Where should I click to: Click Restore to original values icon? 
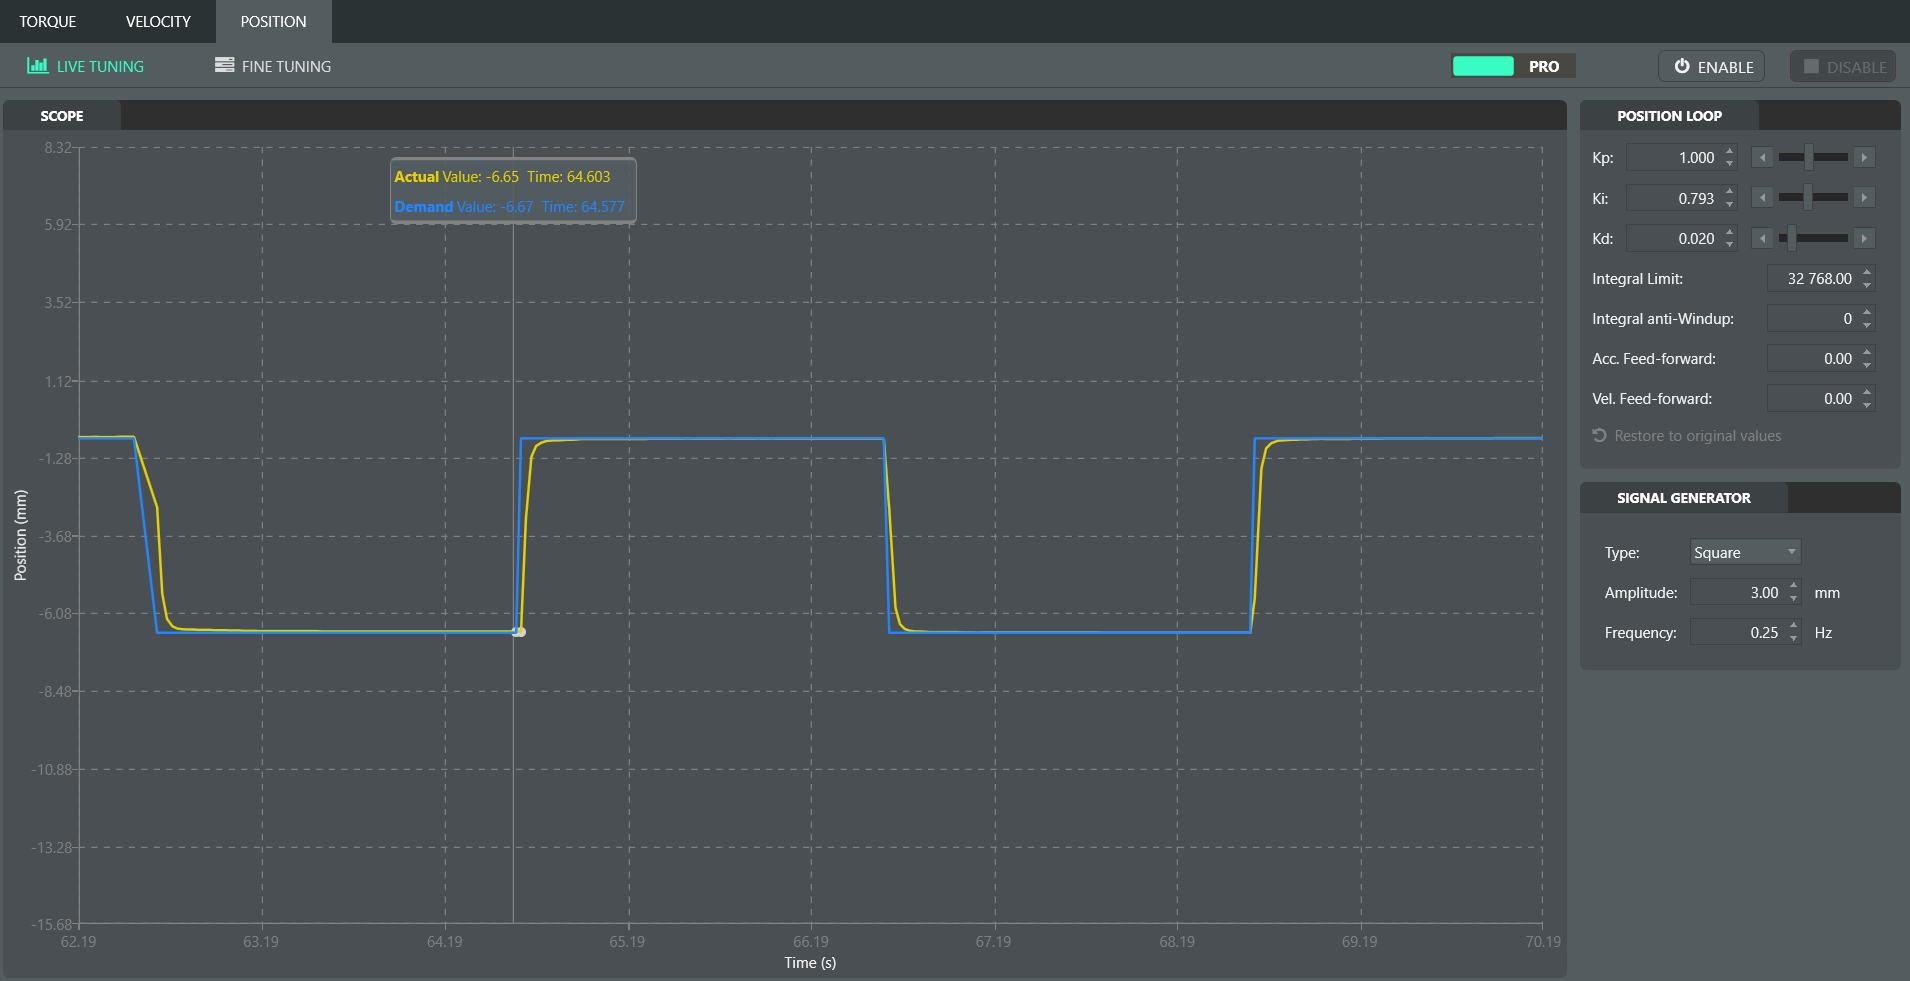[1599, 436]
